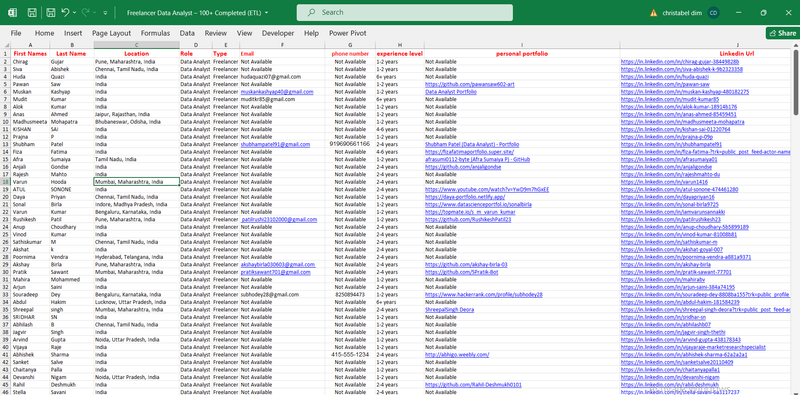Click the Share button
The height and width of the screenshot is (395, 800).
click(x=783, y=33)
